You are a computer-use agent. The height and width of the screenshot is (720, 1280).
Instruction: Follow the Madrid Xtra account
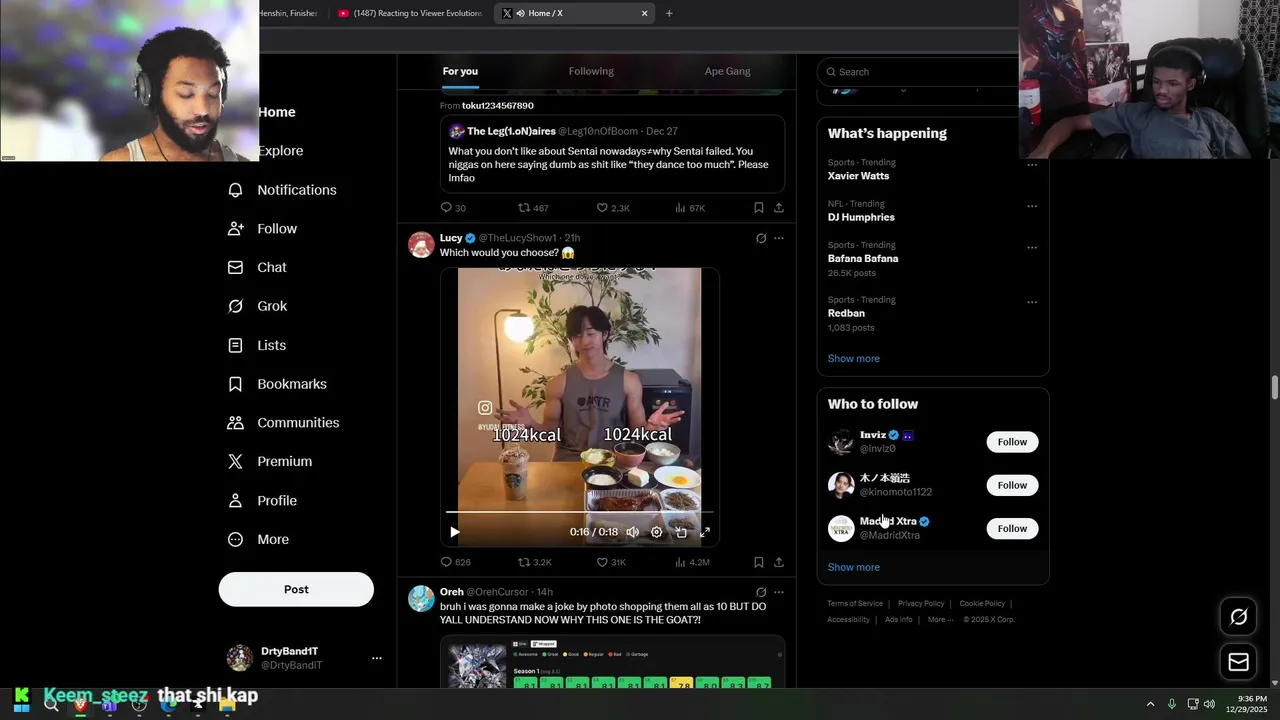coord(1012,528)
